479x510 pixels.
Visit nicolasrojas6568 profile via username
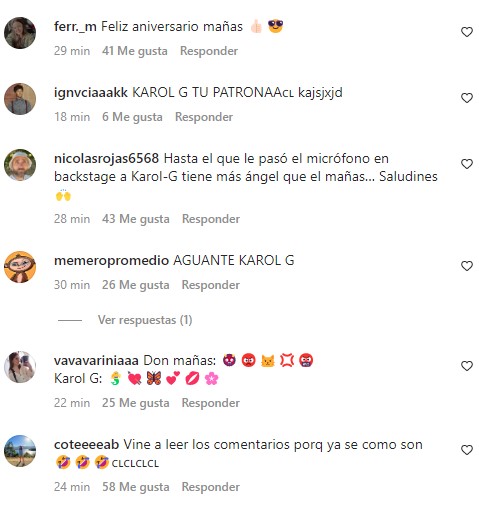pos(106,158)
